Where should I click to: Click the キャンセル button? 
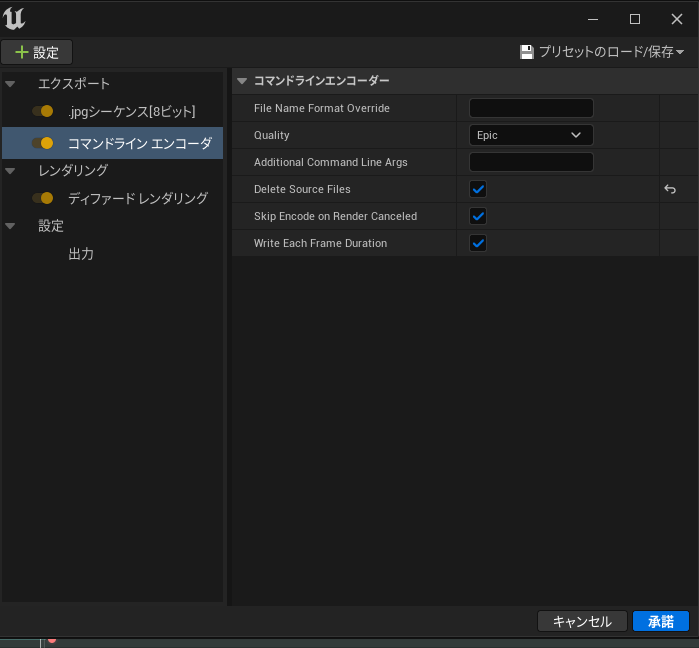tap(582, 621)
